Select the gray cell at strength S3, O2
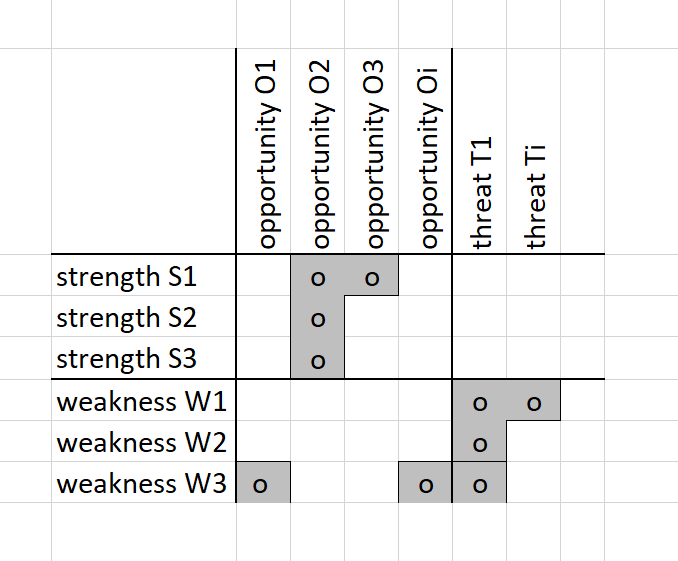This screenshot has width=678, height=561. pyautogui.click(x=318, y=359)
